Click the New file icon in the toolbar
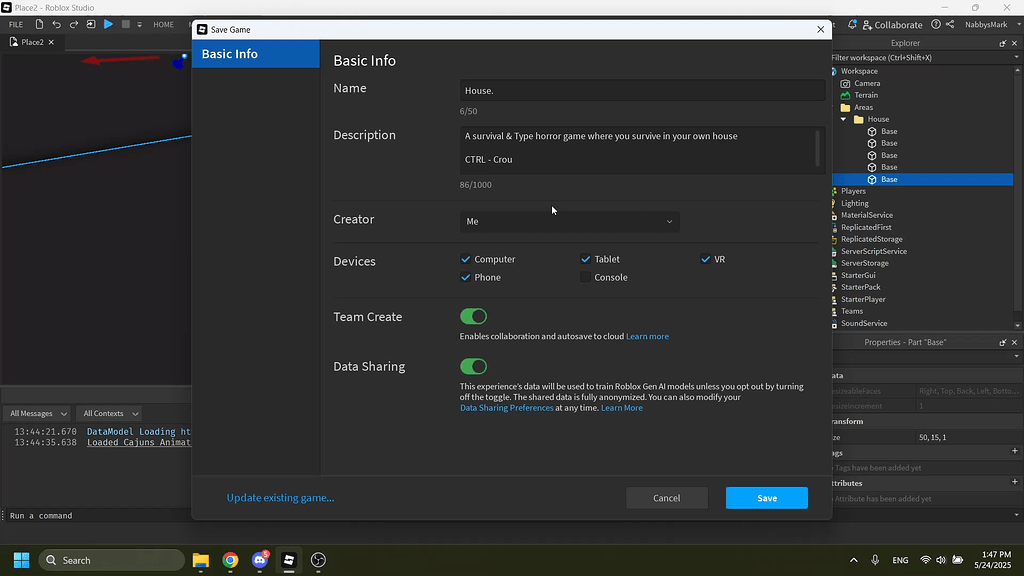1024x576 pixels. [39, 24]
